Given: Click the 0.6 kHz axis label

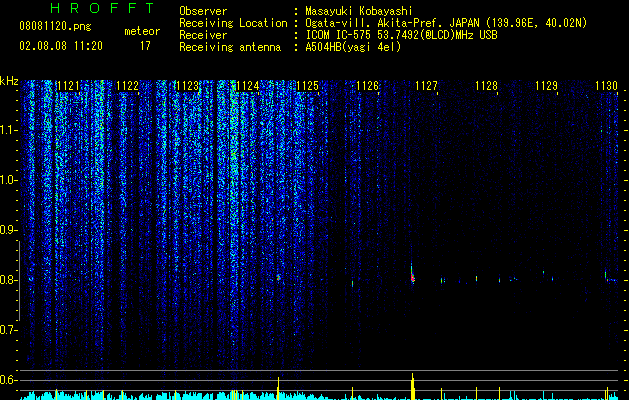Looking at the screenshot, I should tap(9, 380).
